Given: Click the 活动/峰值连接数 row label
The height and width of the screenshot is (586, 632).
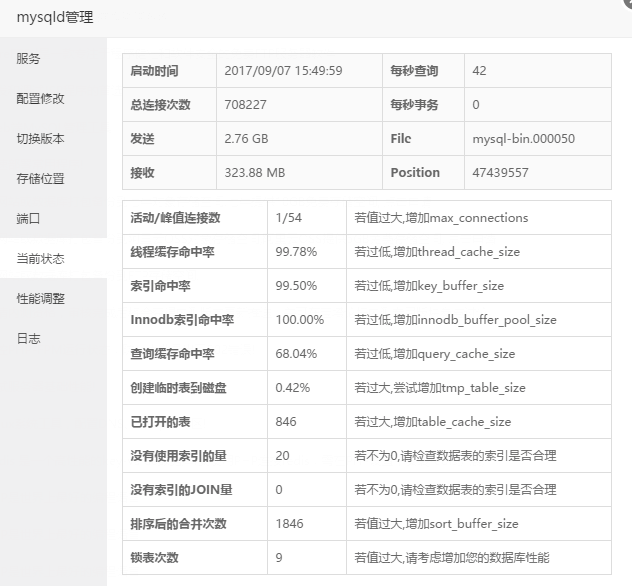Looking at the screenshot, I should click(176, 218).
